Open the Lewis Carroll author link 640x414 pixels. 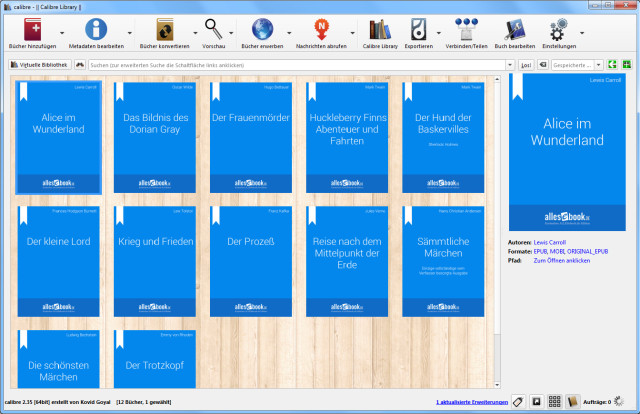coord(550,242)
